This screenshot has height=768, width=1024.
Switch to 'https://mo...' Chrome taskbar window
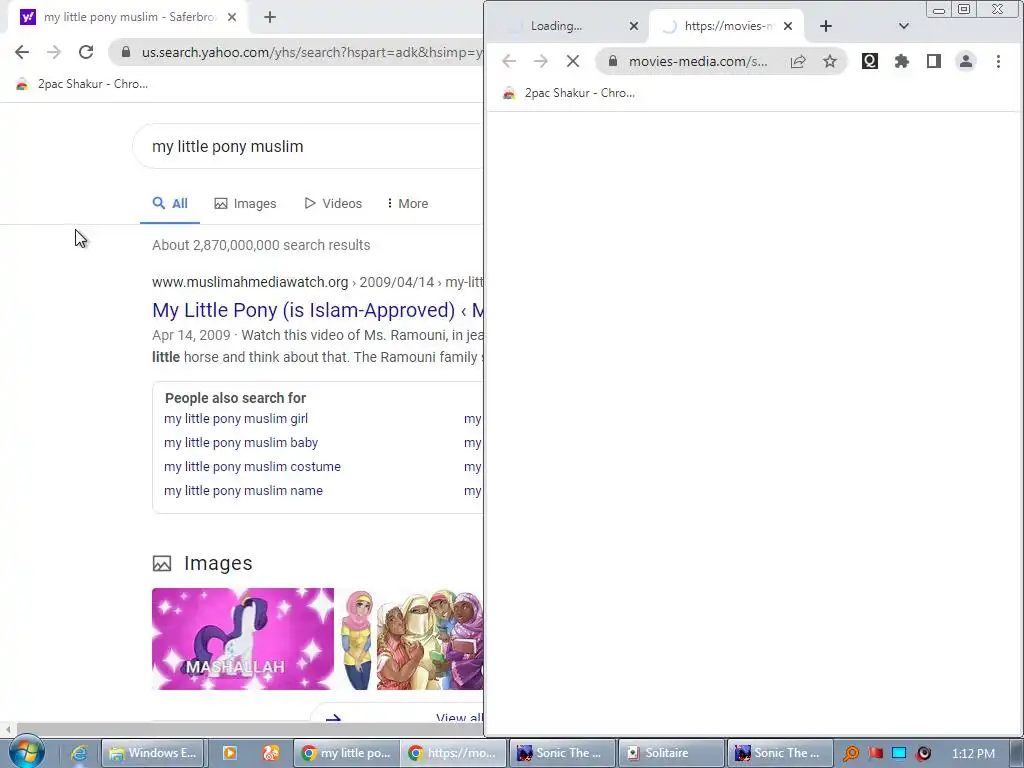pyautogui.click(x=453, y=754)
